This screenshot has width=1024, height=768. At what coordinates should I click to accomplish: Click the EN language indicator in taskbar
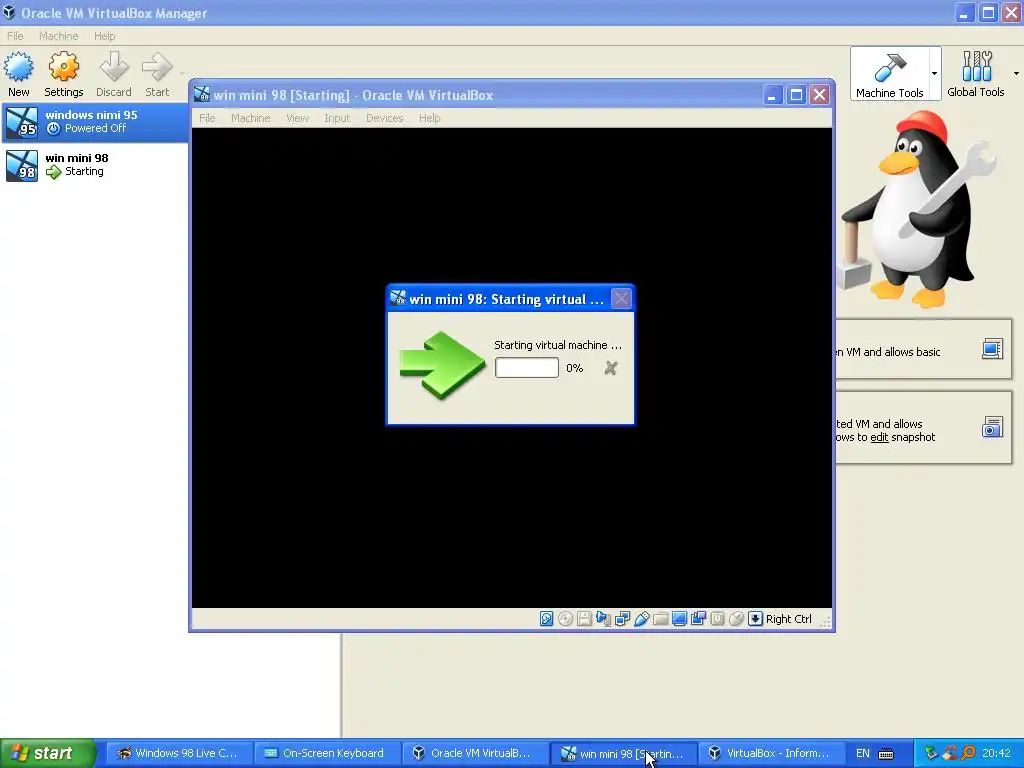(862, 753)
